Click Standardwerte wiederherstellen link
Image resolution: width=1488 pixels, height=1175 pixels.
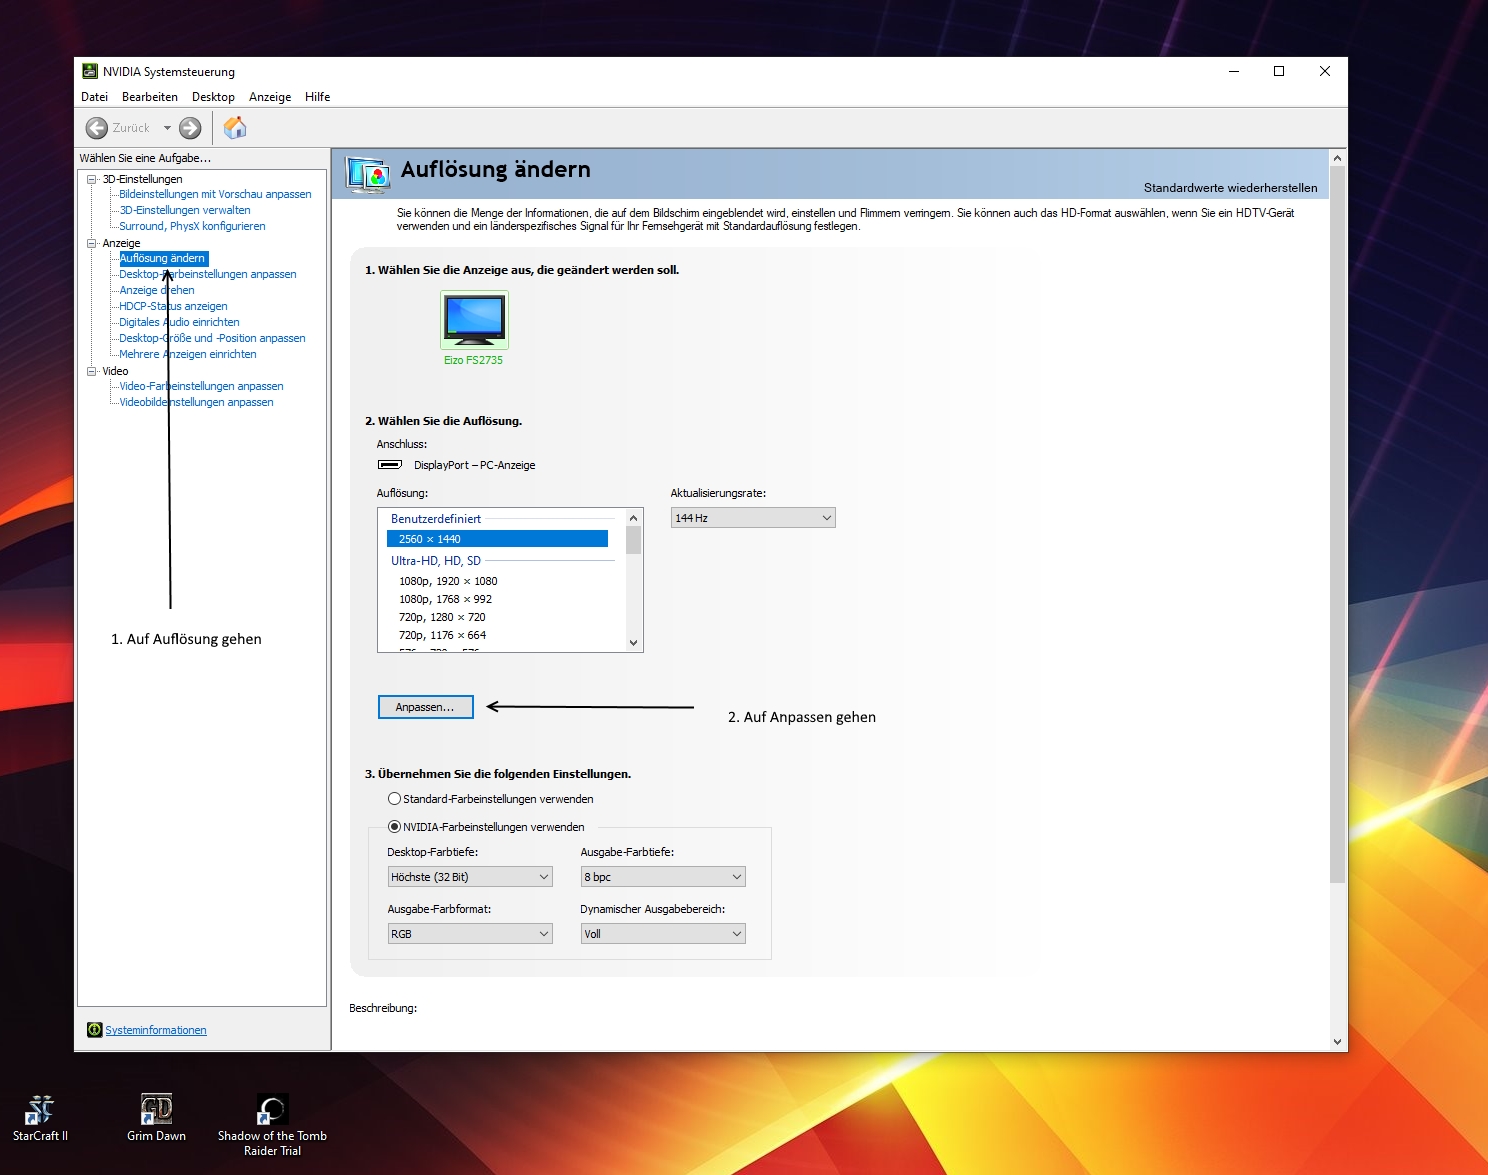tap(1230, 188)
